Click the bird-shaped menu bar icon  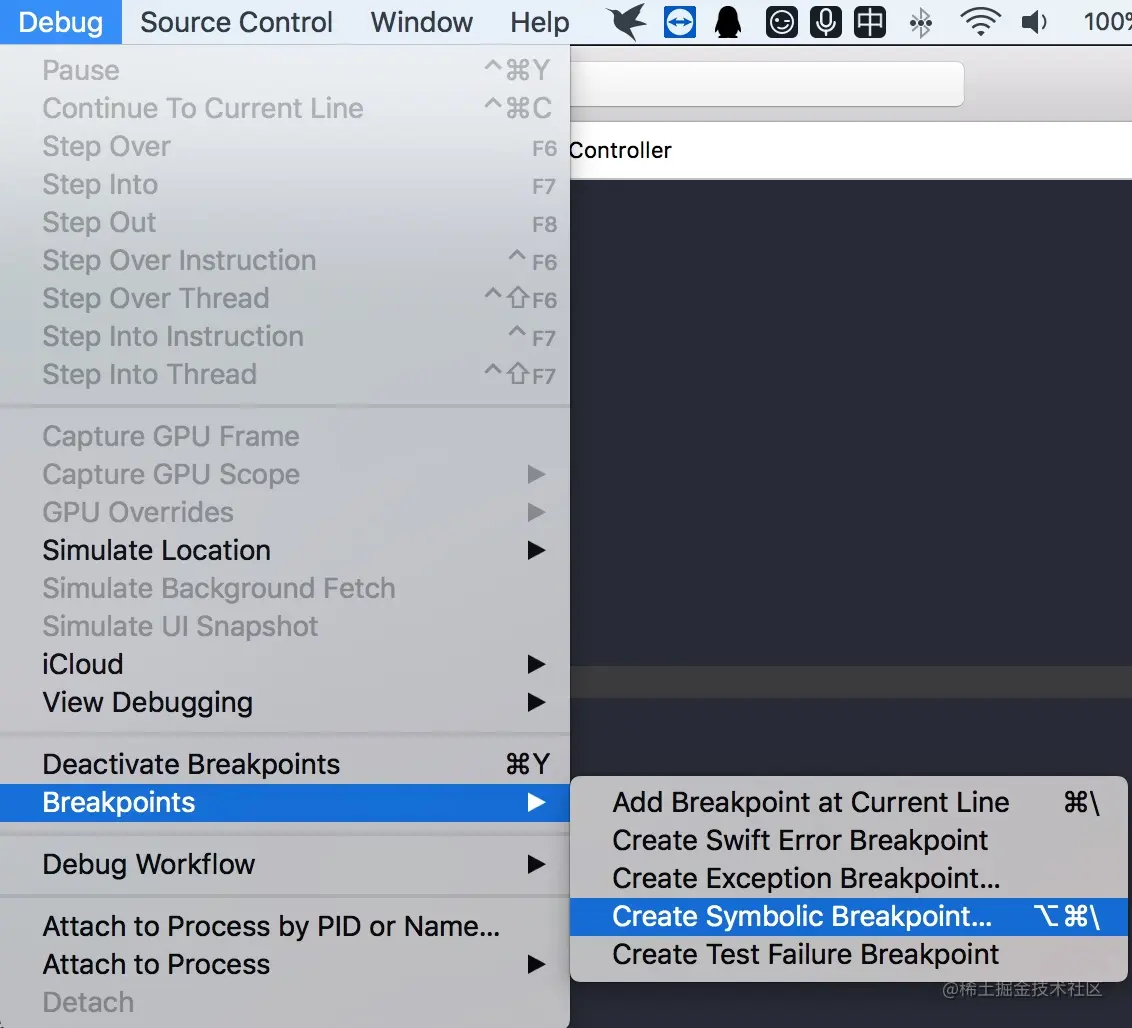(626, 22)
